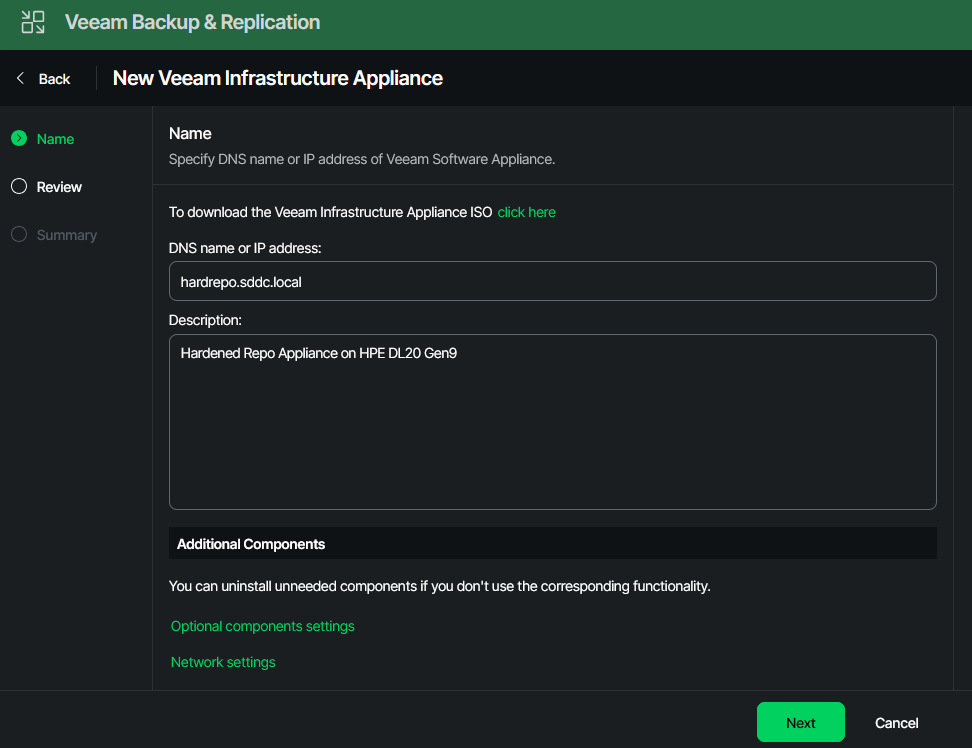Click the Back arrow chevron icon
Image resolution: width=972 pixels, height=748 pixels.
20,79
